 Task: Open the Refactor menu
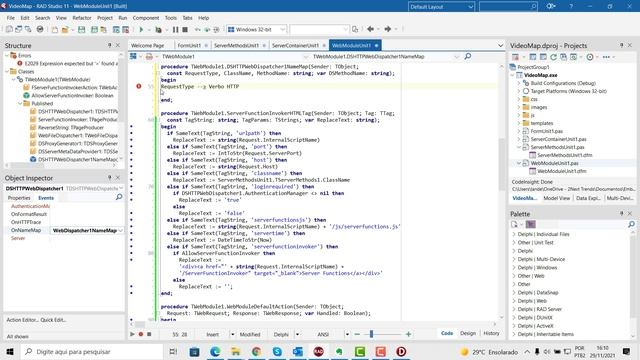pos(82,18)
